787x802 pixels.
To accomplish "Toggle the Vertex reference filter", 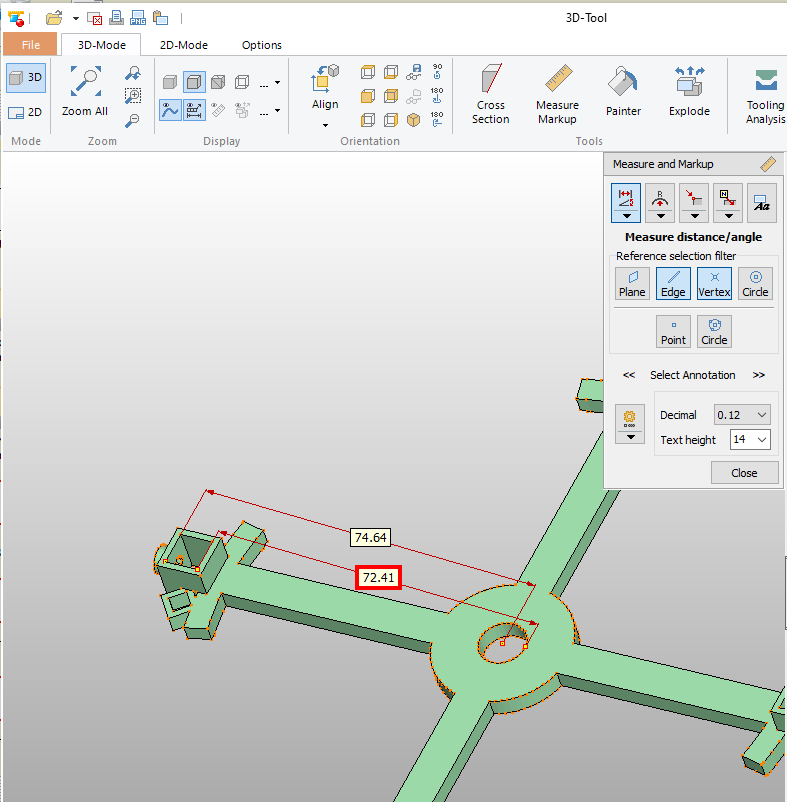I will (x=714, y=284).
